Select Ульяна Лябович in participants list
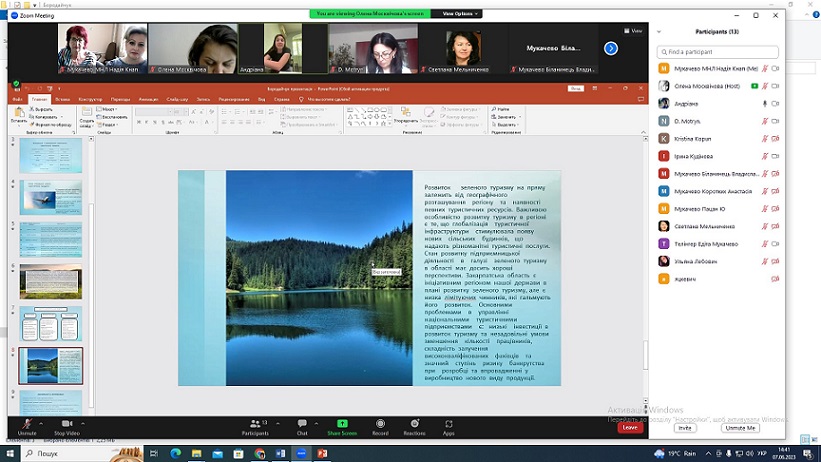Screen dimensions: 821x462 (x=718, y=261)
